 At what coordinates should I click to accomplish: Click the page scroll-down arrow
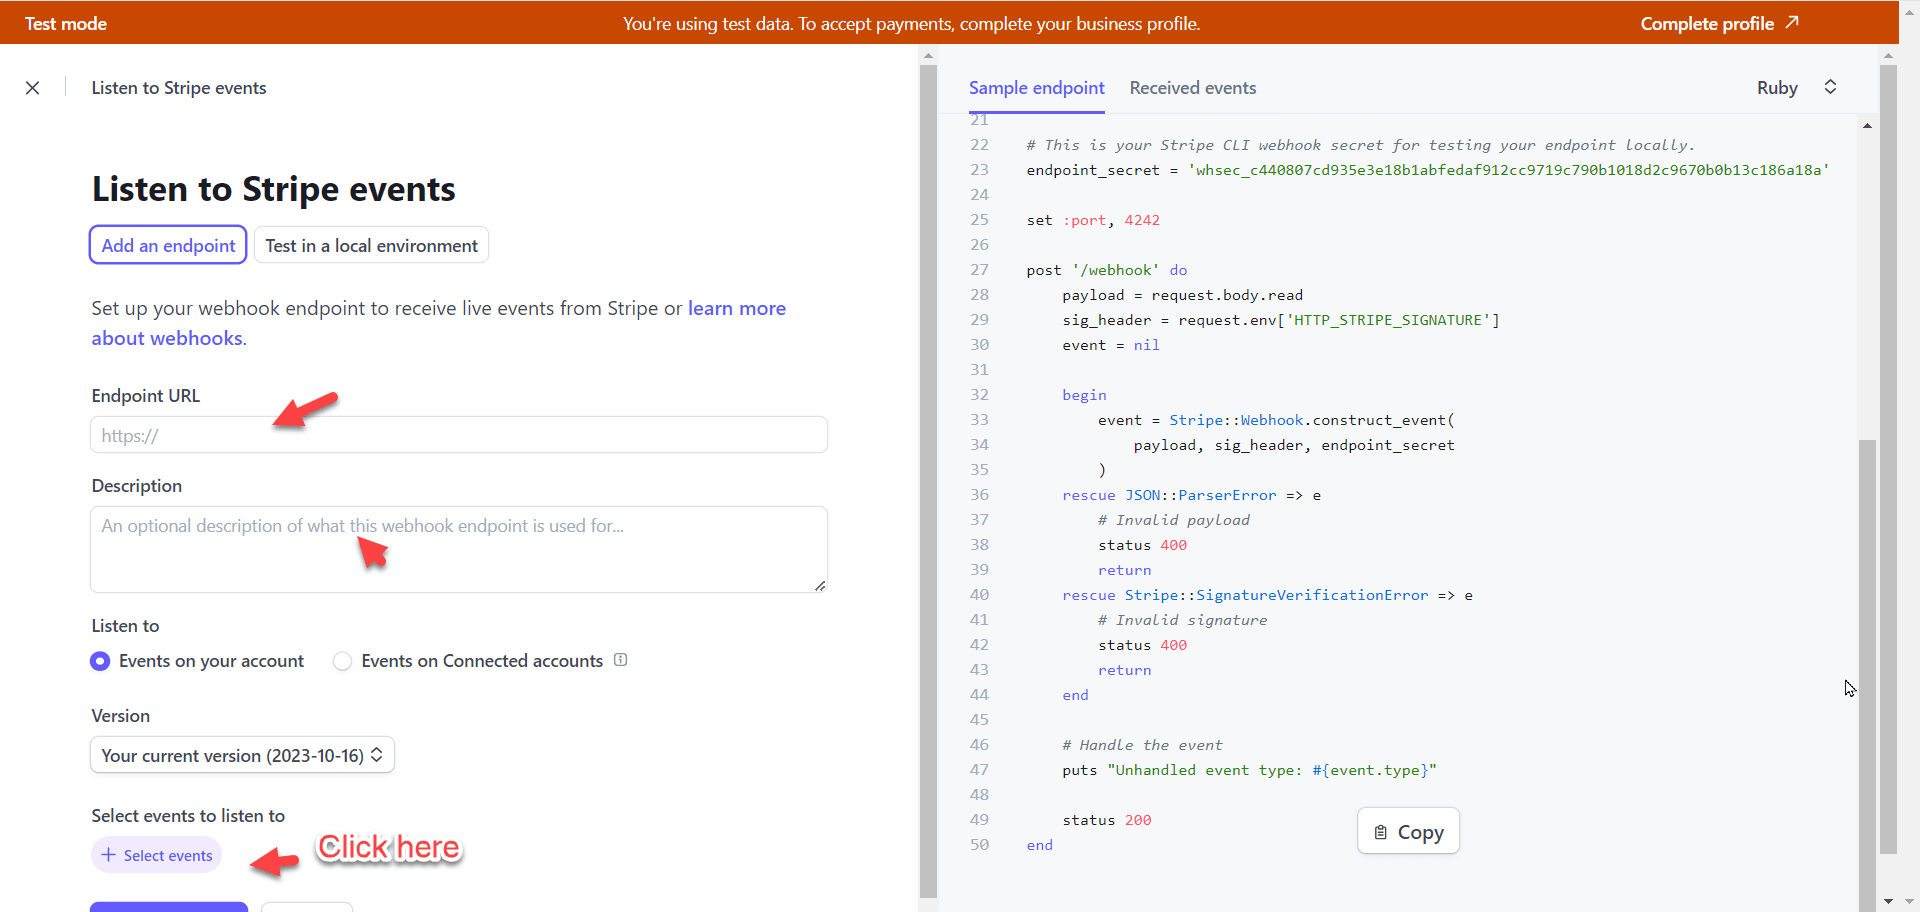1888,901
